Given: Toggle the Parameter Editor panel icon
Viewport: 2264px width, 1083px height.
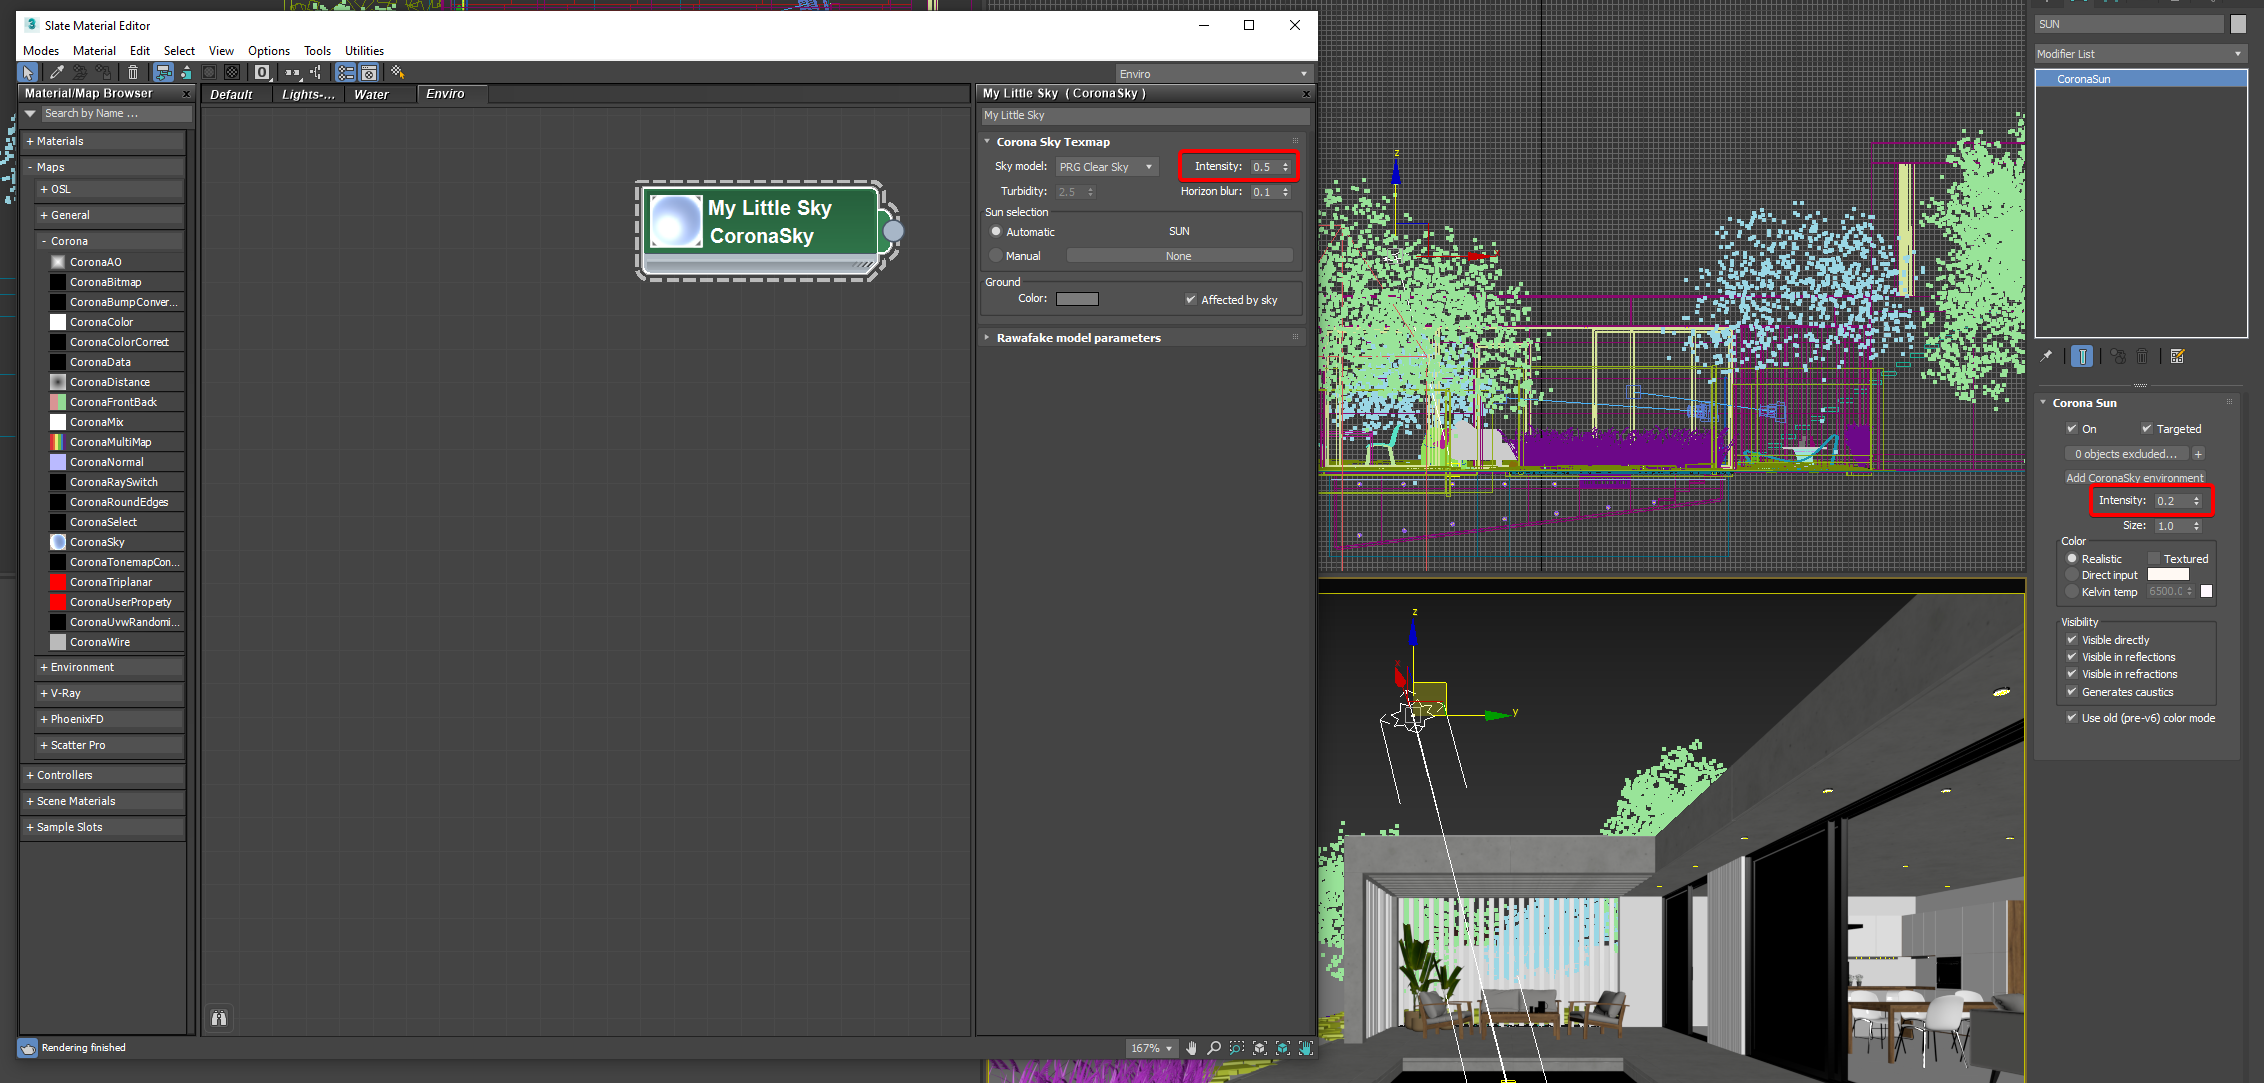Looking at the screenshot, I should (369, 72).
